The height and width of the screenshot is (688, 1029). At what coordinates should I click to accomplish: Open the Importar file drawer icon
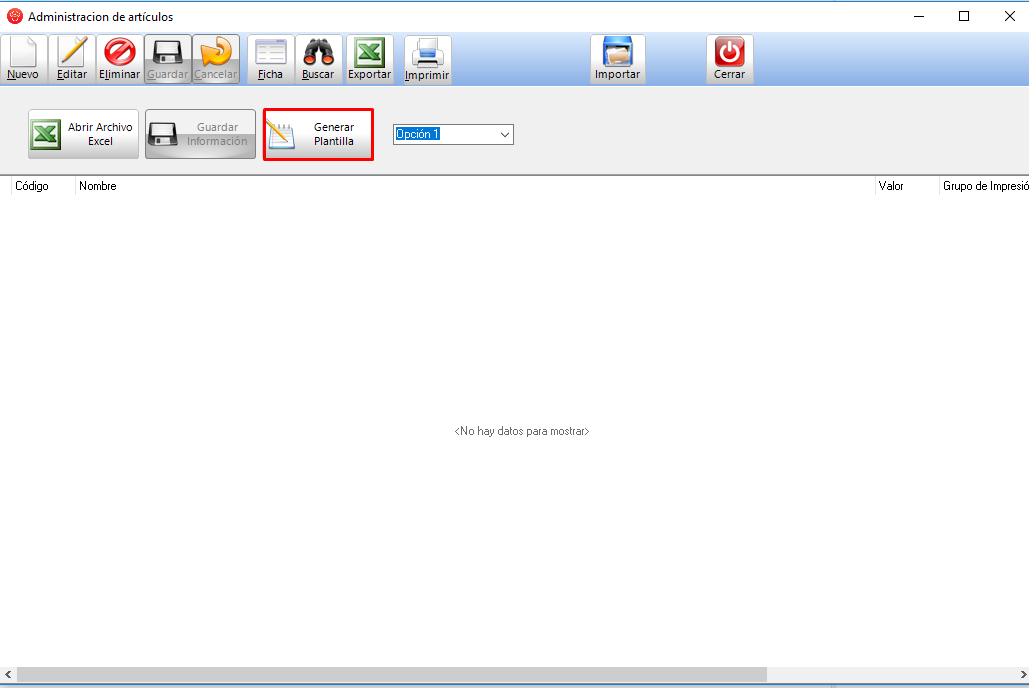[617, 52]
